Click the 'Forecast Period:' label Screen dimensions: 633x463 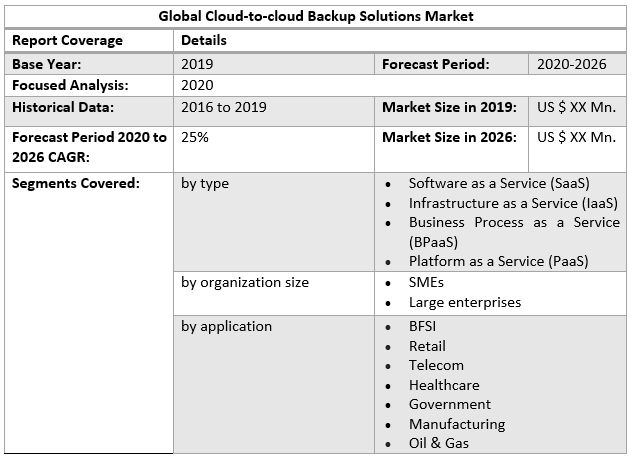435,64
